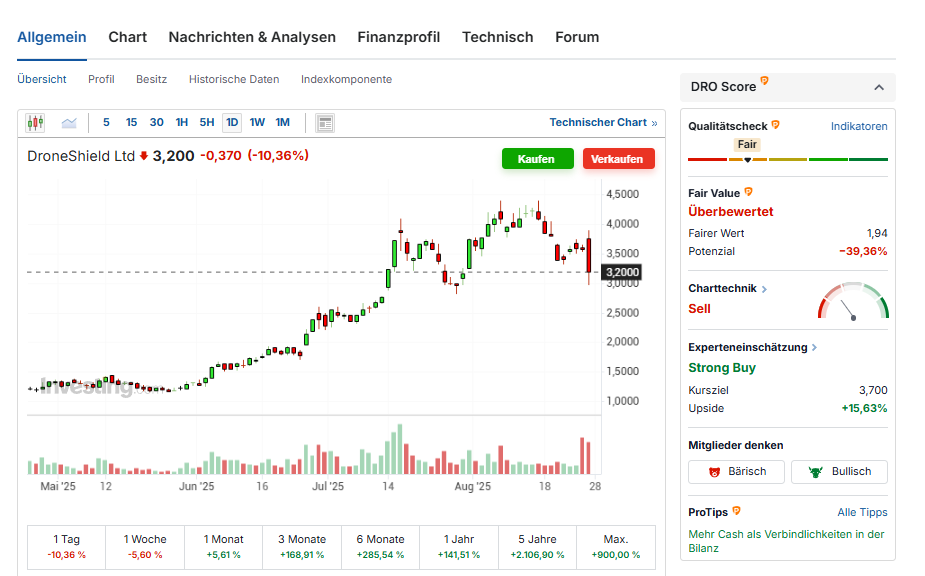Click the Pro badge next to Fair Value
Screen dimensions: 925x576
(749, 192)
